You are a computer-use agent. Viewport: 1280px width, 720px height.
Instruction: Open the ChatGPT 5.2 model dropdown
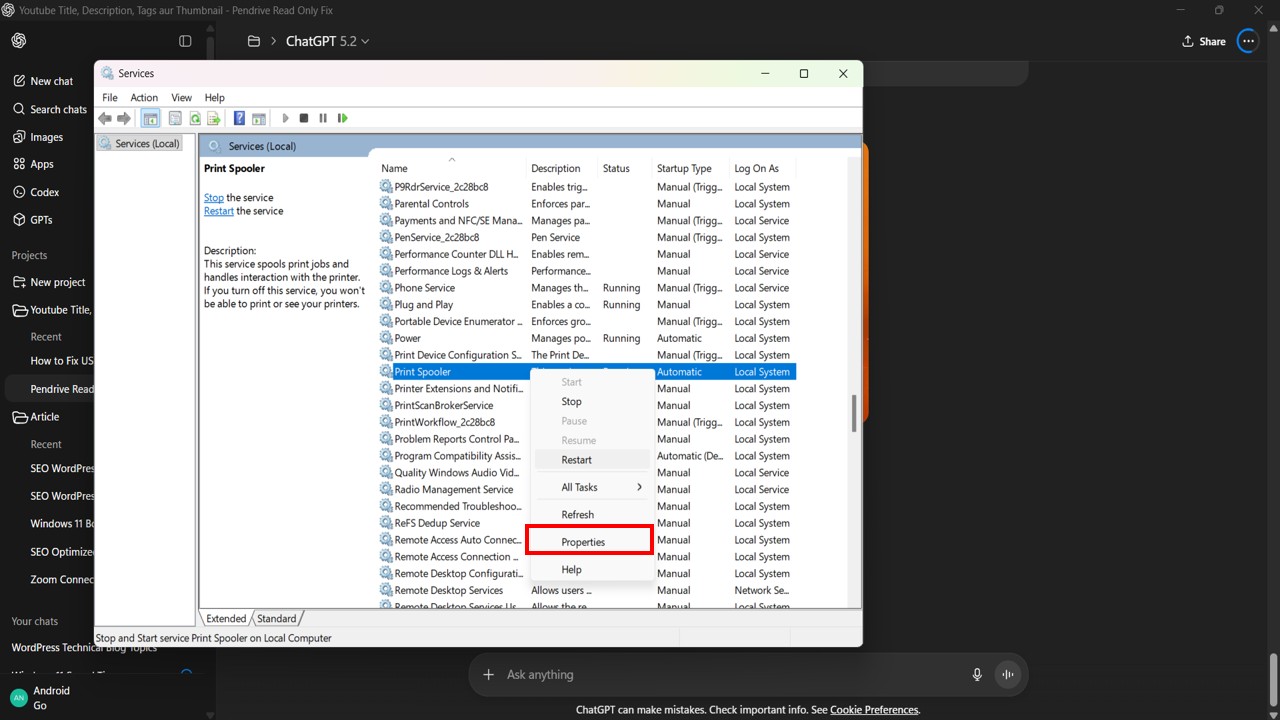coord(327,41)
